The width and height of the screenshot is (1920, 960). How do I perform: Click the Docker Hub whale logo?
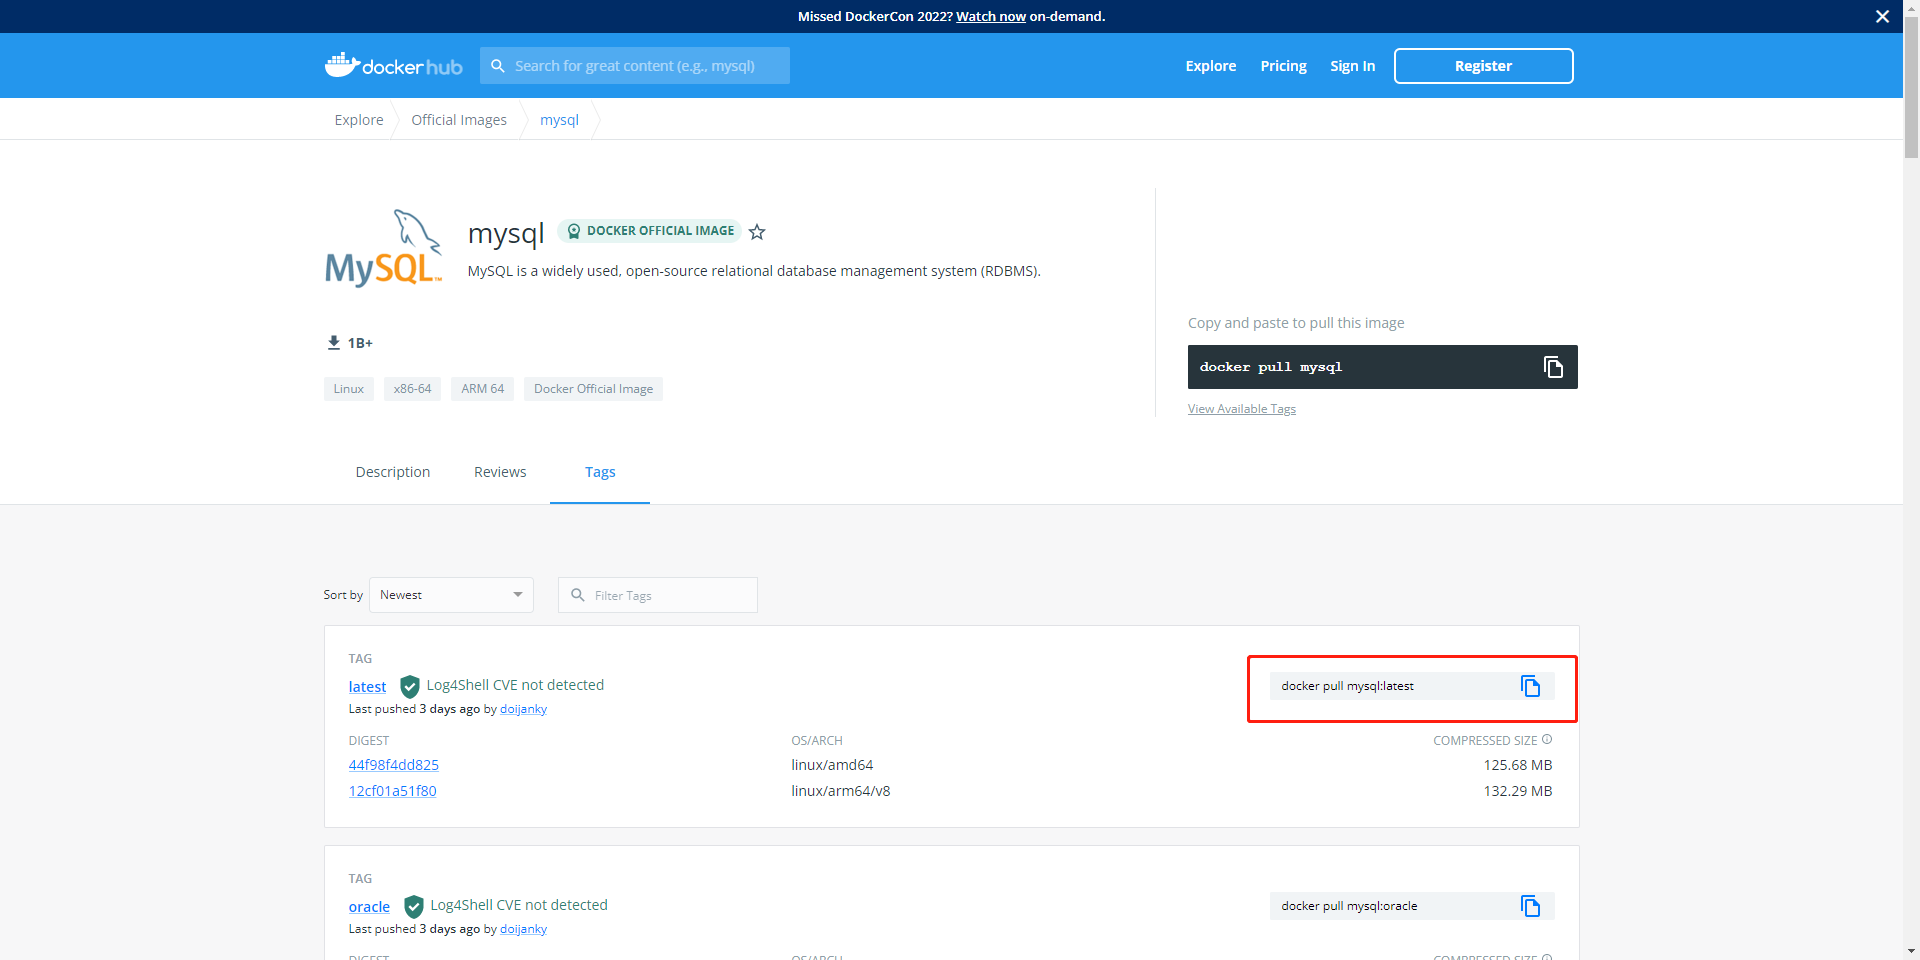[x=393, y=66]
